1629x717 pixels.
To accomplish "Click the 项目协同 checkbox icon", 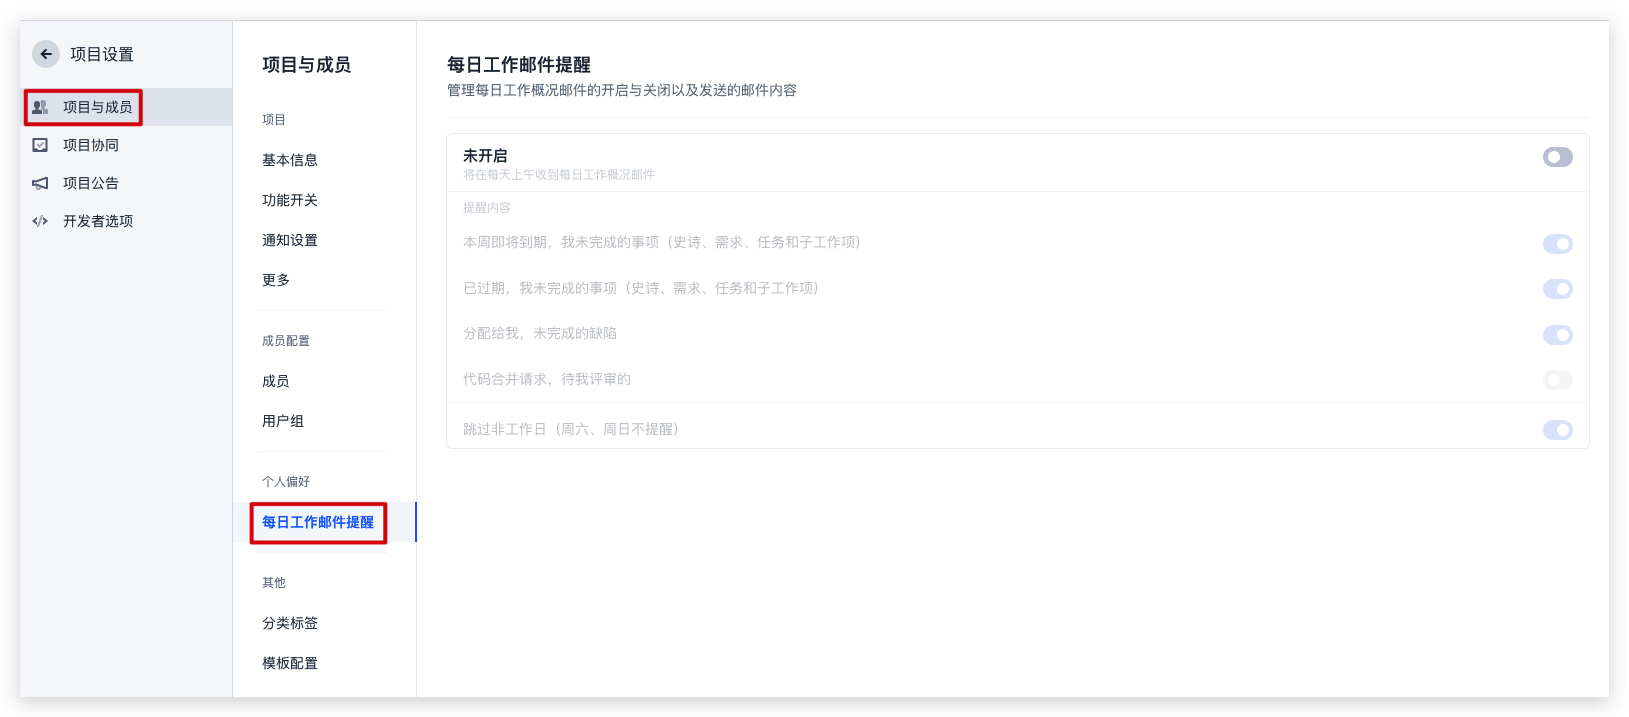I will [x=40, y=145].
